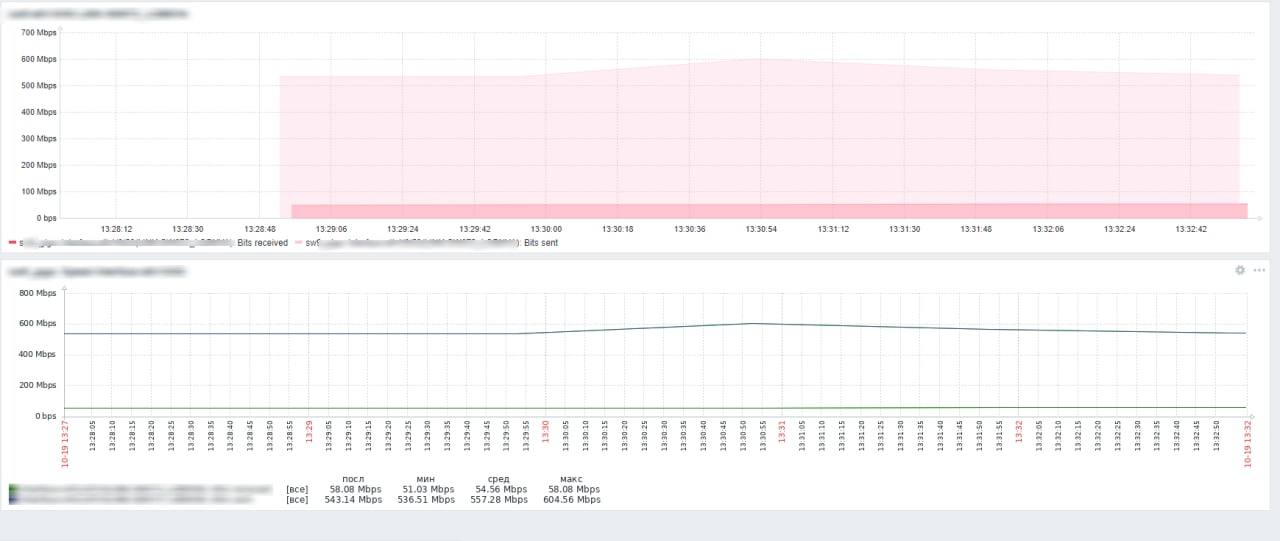Click the 'сред' column header
Screen dimensions: 1280x541
pos(499,479)
